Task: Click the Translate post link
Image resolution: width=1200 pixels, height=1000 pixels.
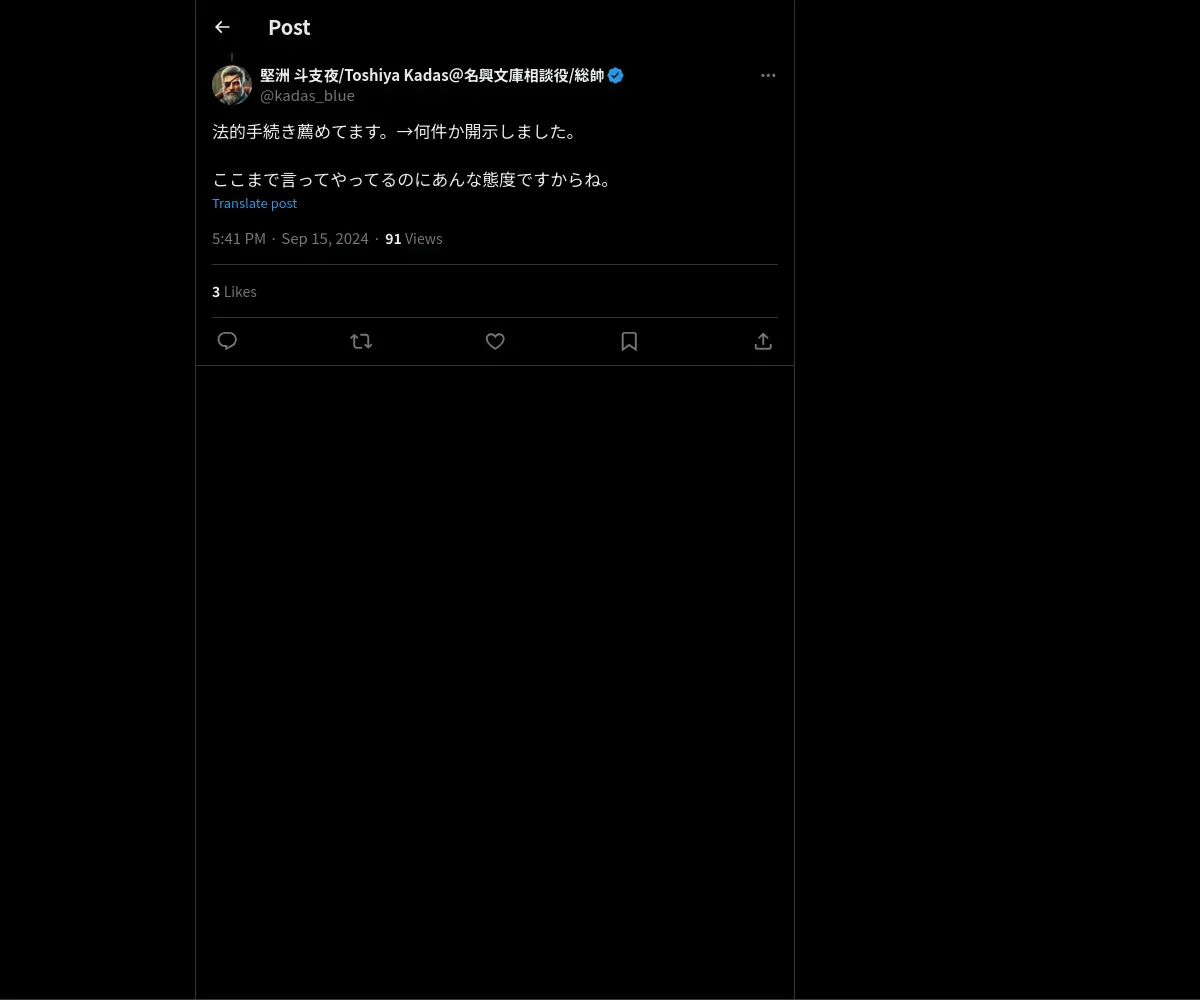Action: pyautogui.click(x=254, y=203)
